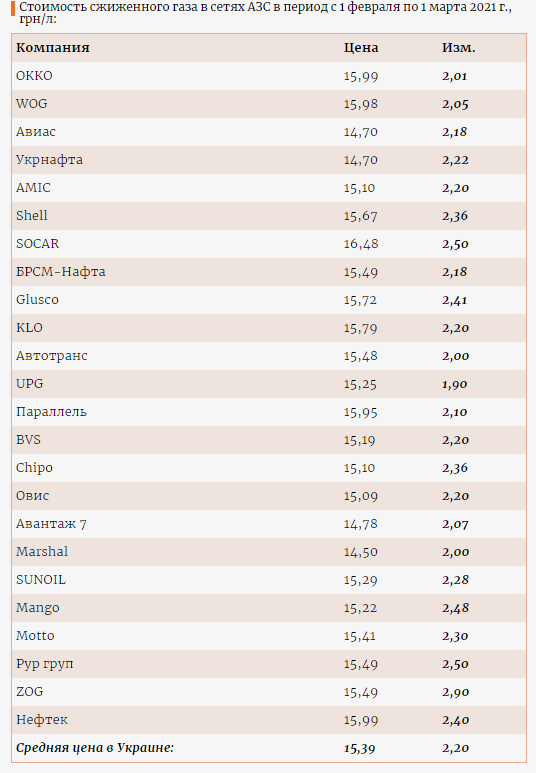Click the table caption heading text

(265, 13)
